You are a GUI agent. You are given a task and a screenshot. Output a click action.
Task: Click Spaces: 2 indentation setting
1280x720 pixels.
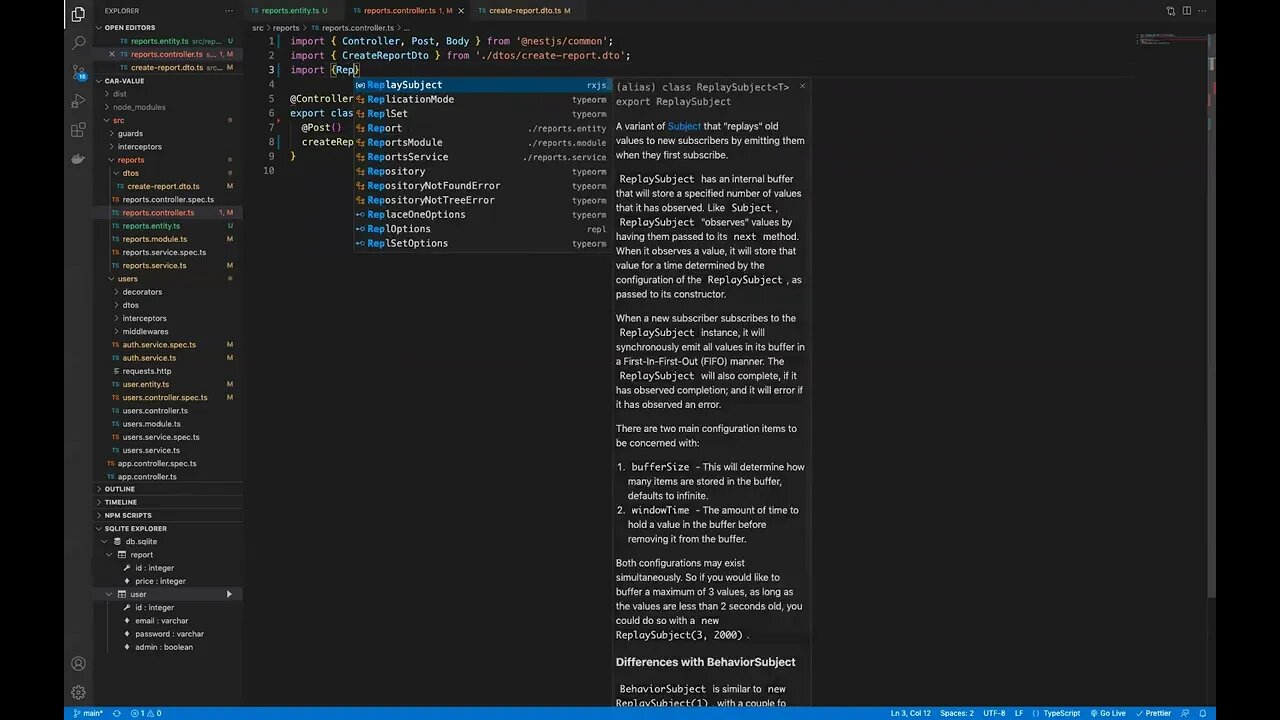tap(957, 713)
